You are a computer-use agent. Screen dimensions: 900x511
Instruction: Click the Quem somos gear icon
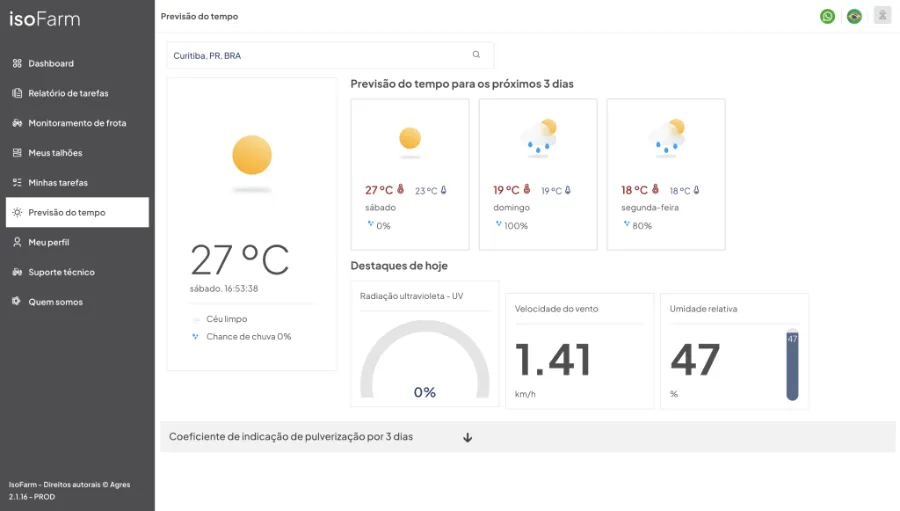[x=16, y=301]
